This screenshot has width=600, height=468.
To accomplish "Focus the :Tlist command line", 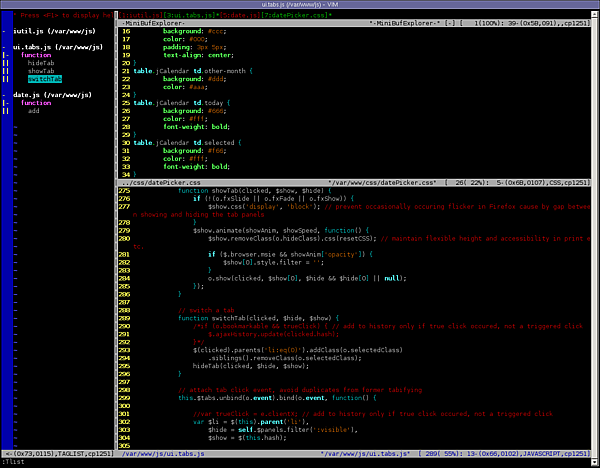I will (x=14, y=461).
